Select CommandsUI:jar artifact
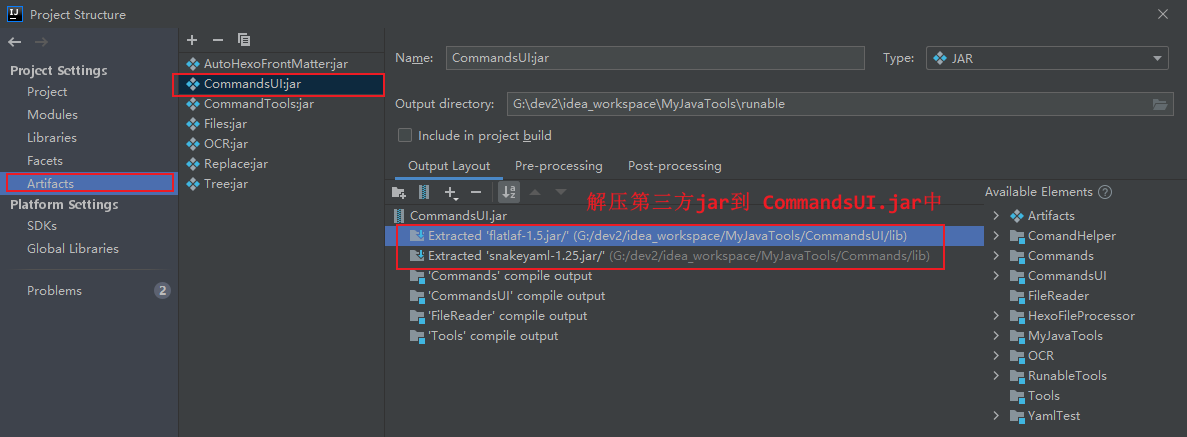The width and height of the screenshot is (1187, 437). (x=280, y=84)
